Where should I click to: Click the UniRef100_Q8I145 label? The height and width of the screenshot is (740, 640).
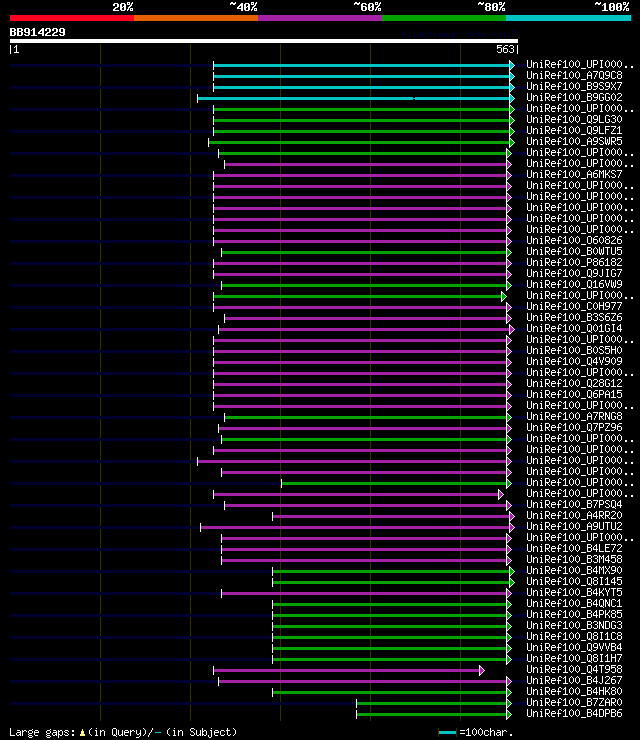point(574,581)
